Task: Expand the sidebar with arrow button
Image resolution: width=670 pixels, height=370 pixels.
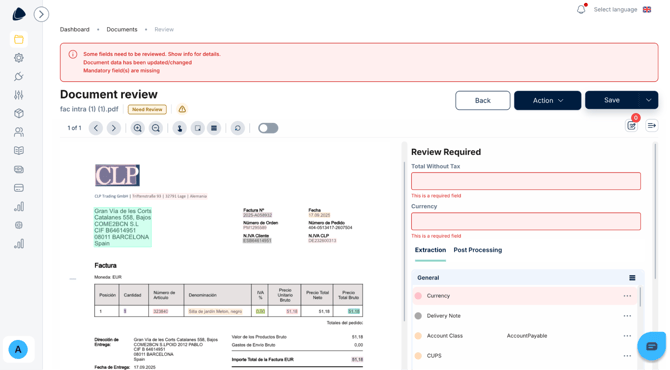Action: coord(41,15)
